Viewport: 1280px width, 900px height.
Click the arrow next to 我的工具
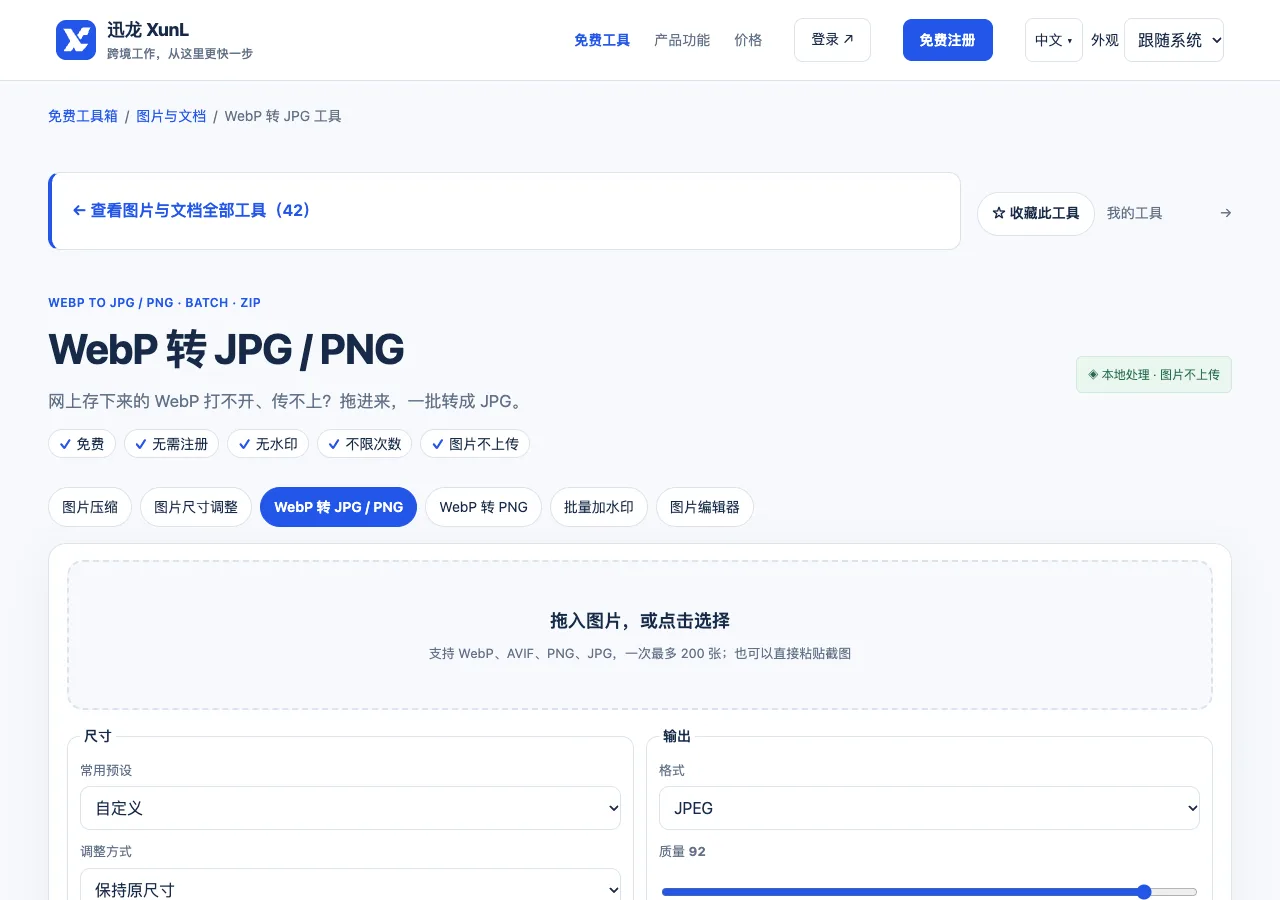click(x=1226, y=213)
